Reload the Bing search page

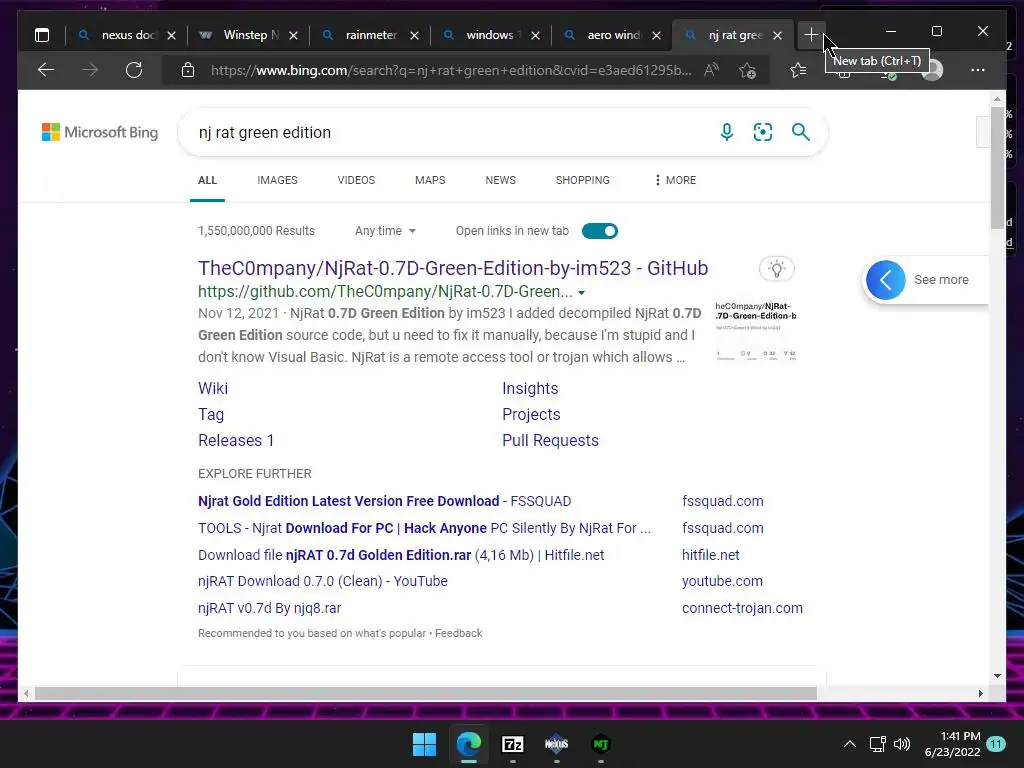pos(134,70)
